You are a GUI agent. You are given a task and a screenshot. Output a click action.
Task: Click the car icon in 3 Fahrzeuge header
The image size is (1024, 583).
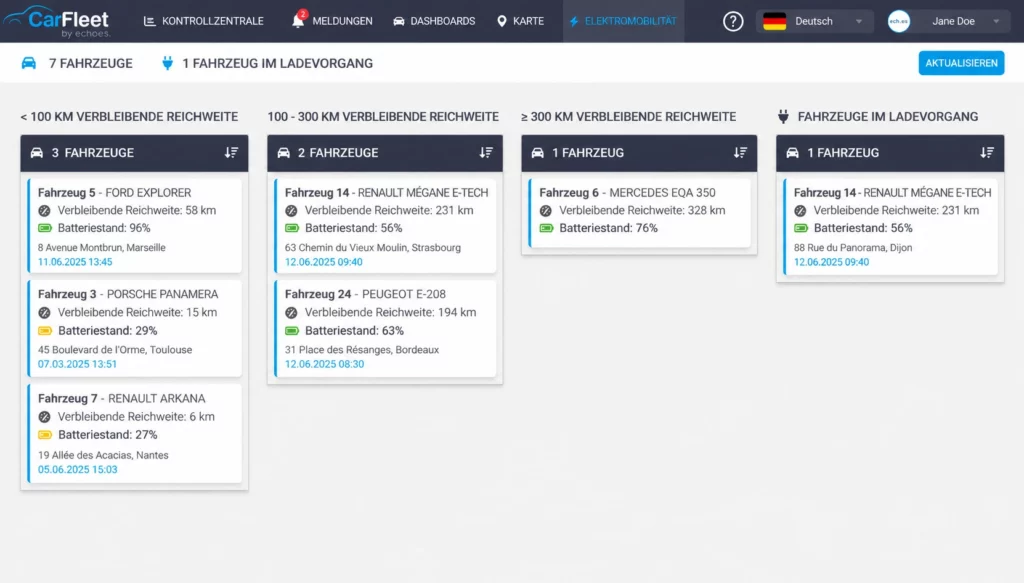(37, 153)
